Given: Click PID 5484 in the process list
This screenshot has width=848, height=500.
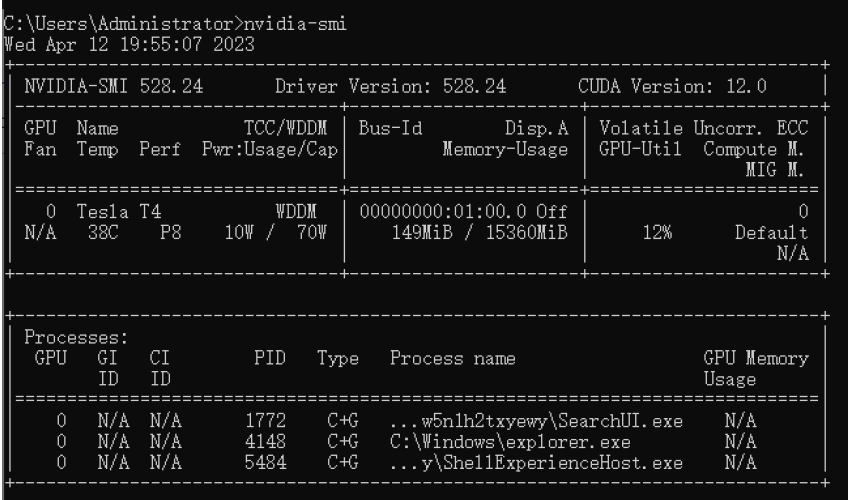Looking at the screenshot, I should pyautogui.click(x=265, y=463).
